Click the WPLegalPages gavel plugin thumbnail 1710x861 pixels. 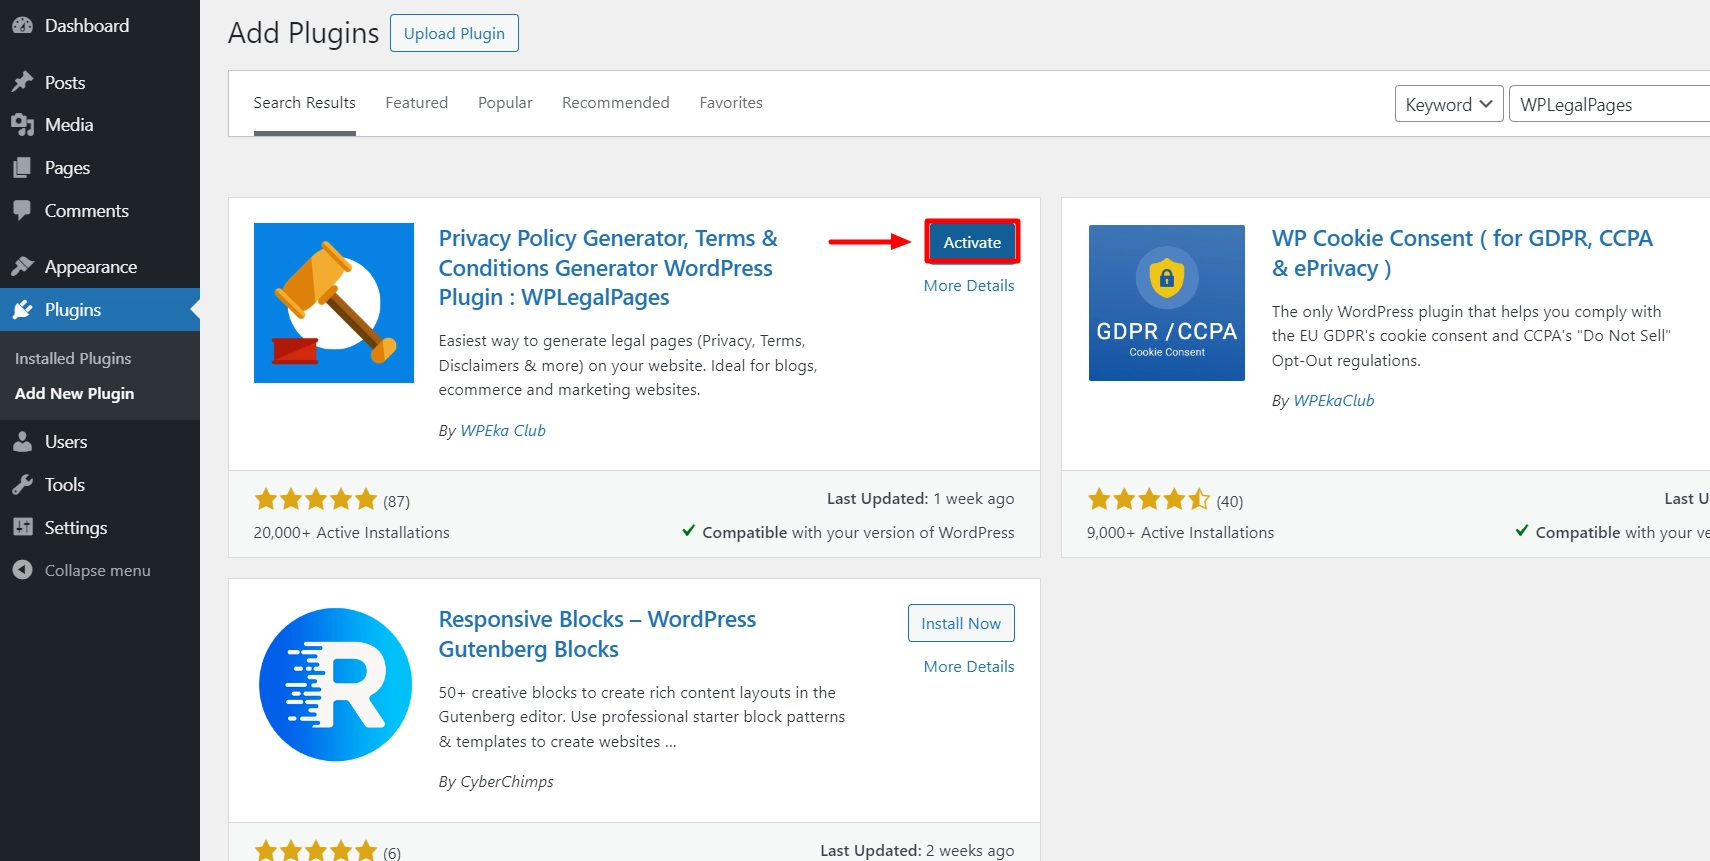click(334, 303)
